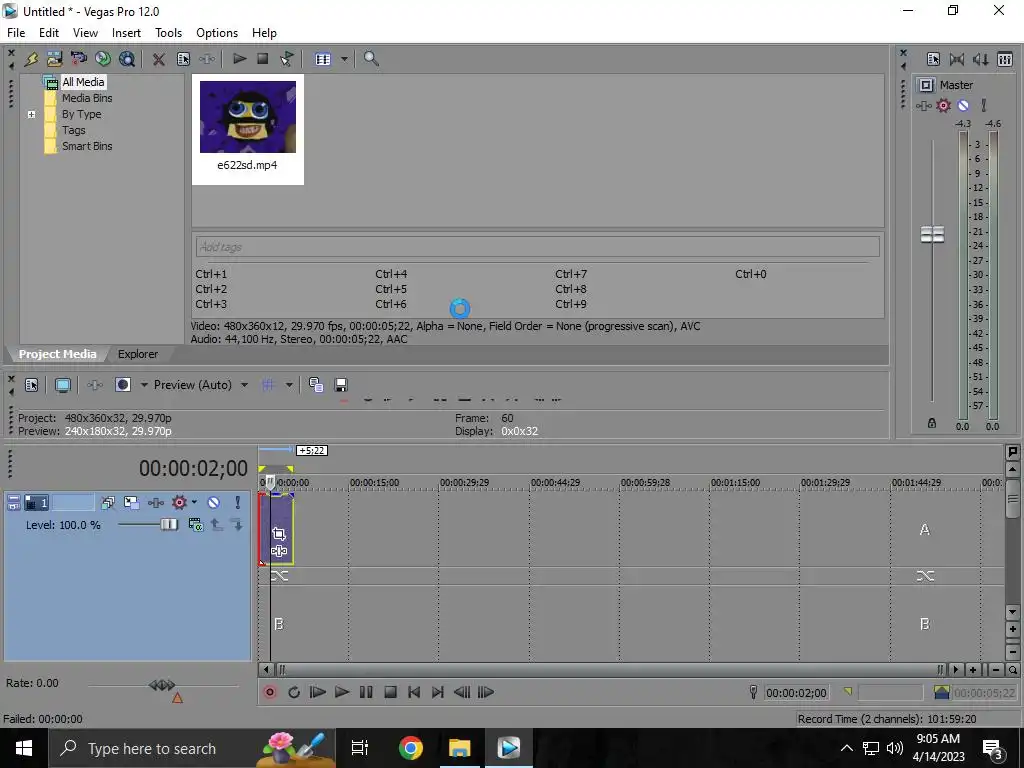Click Remove Selected Media from Project X icon
This screenshot has width=1024, height=768.
pyautogui.click(x=158, y=59)
